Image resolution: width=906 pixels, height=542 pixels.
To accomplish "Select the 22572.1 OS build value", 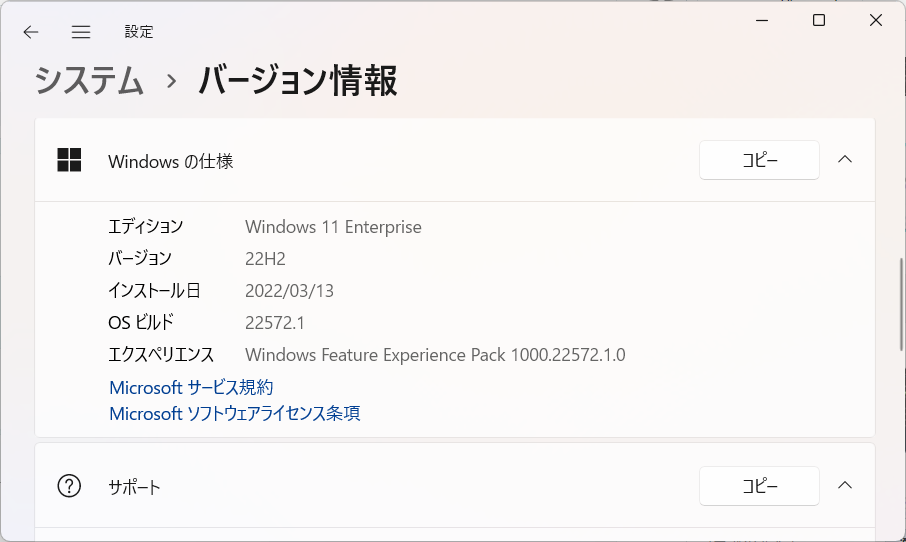I will [274, 322].
